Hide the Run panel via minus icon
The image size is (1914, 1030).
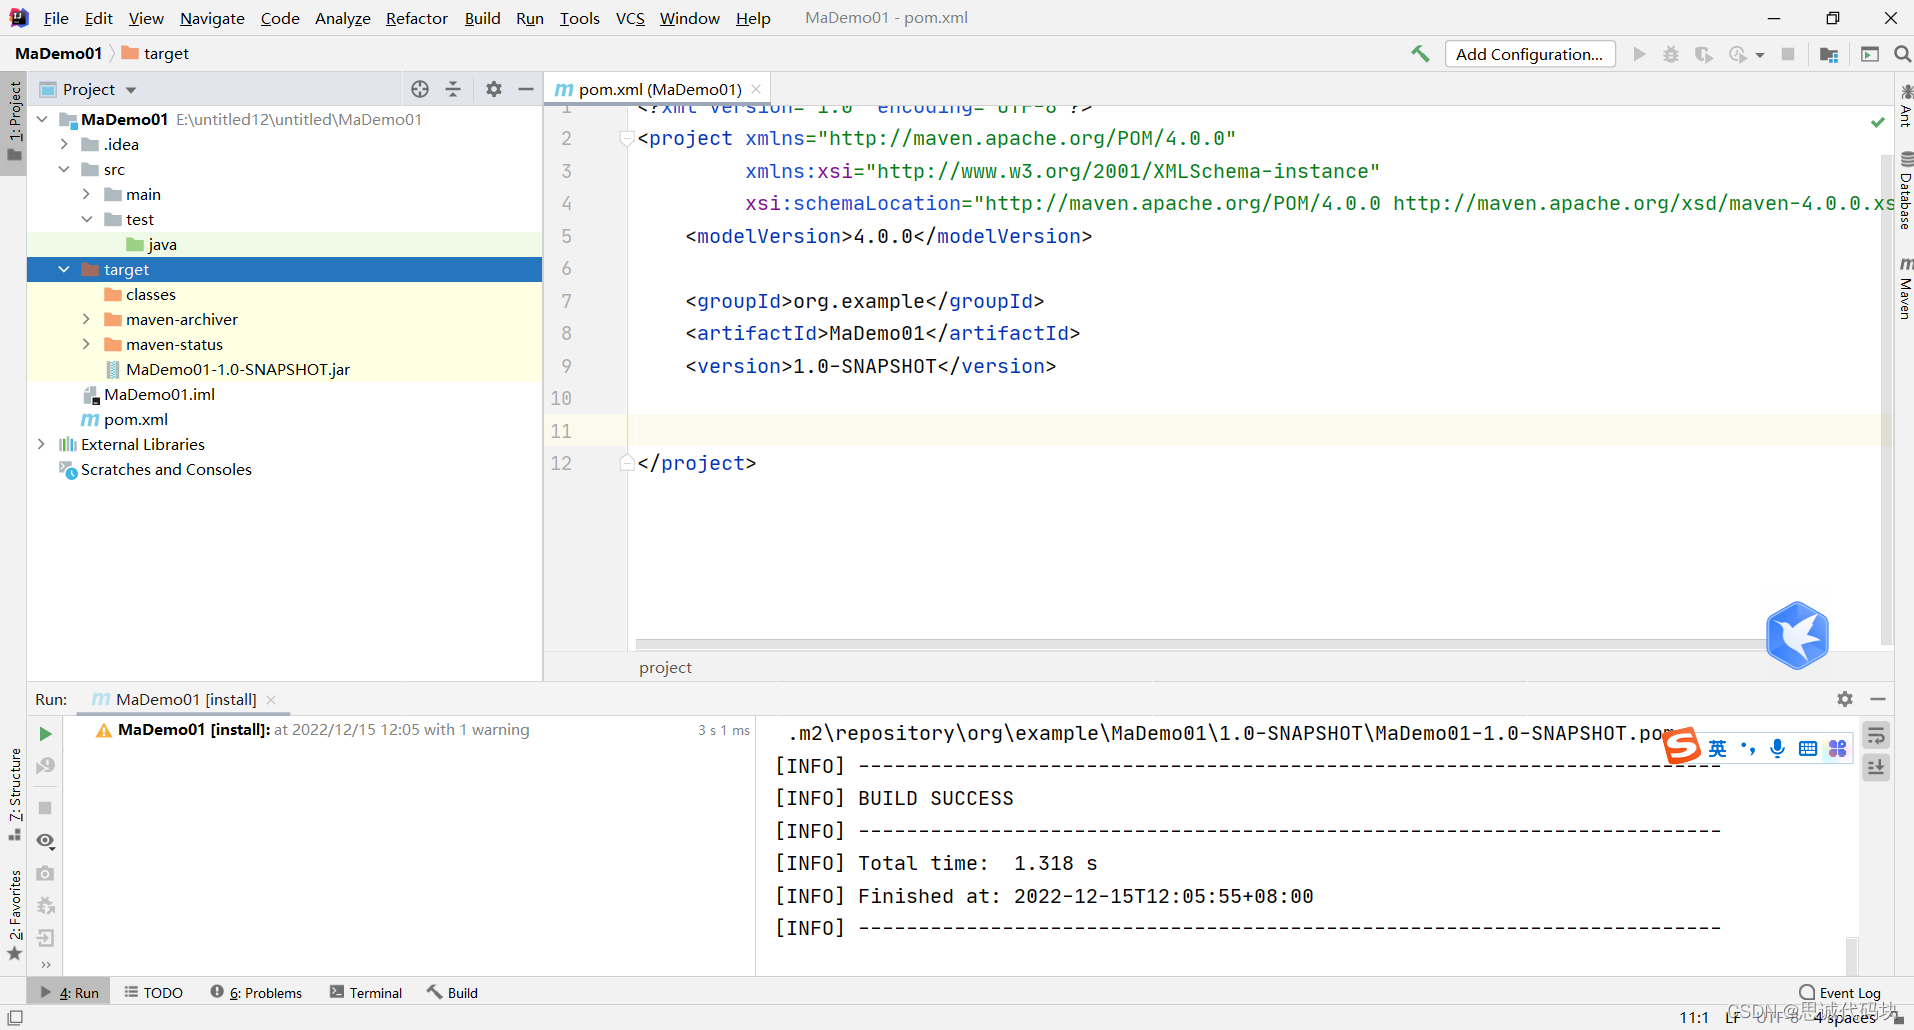[1878, 699]
